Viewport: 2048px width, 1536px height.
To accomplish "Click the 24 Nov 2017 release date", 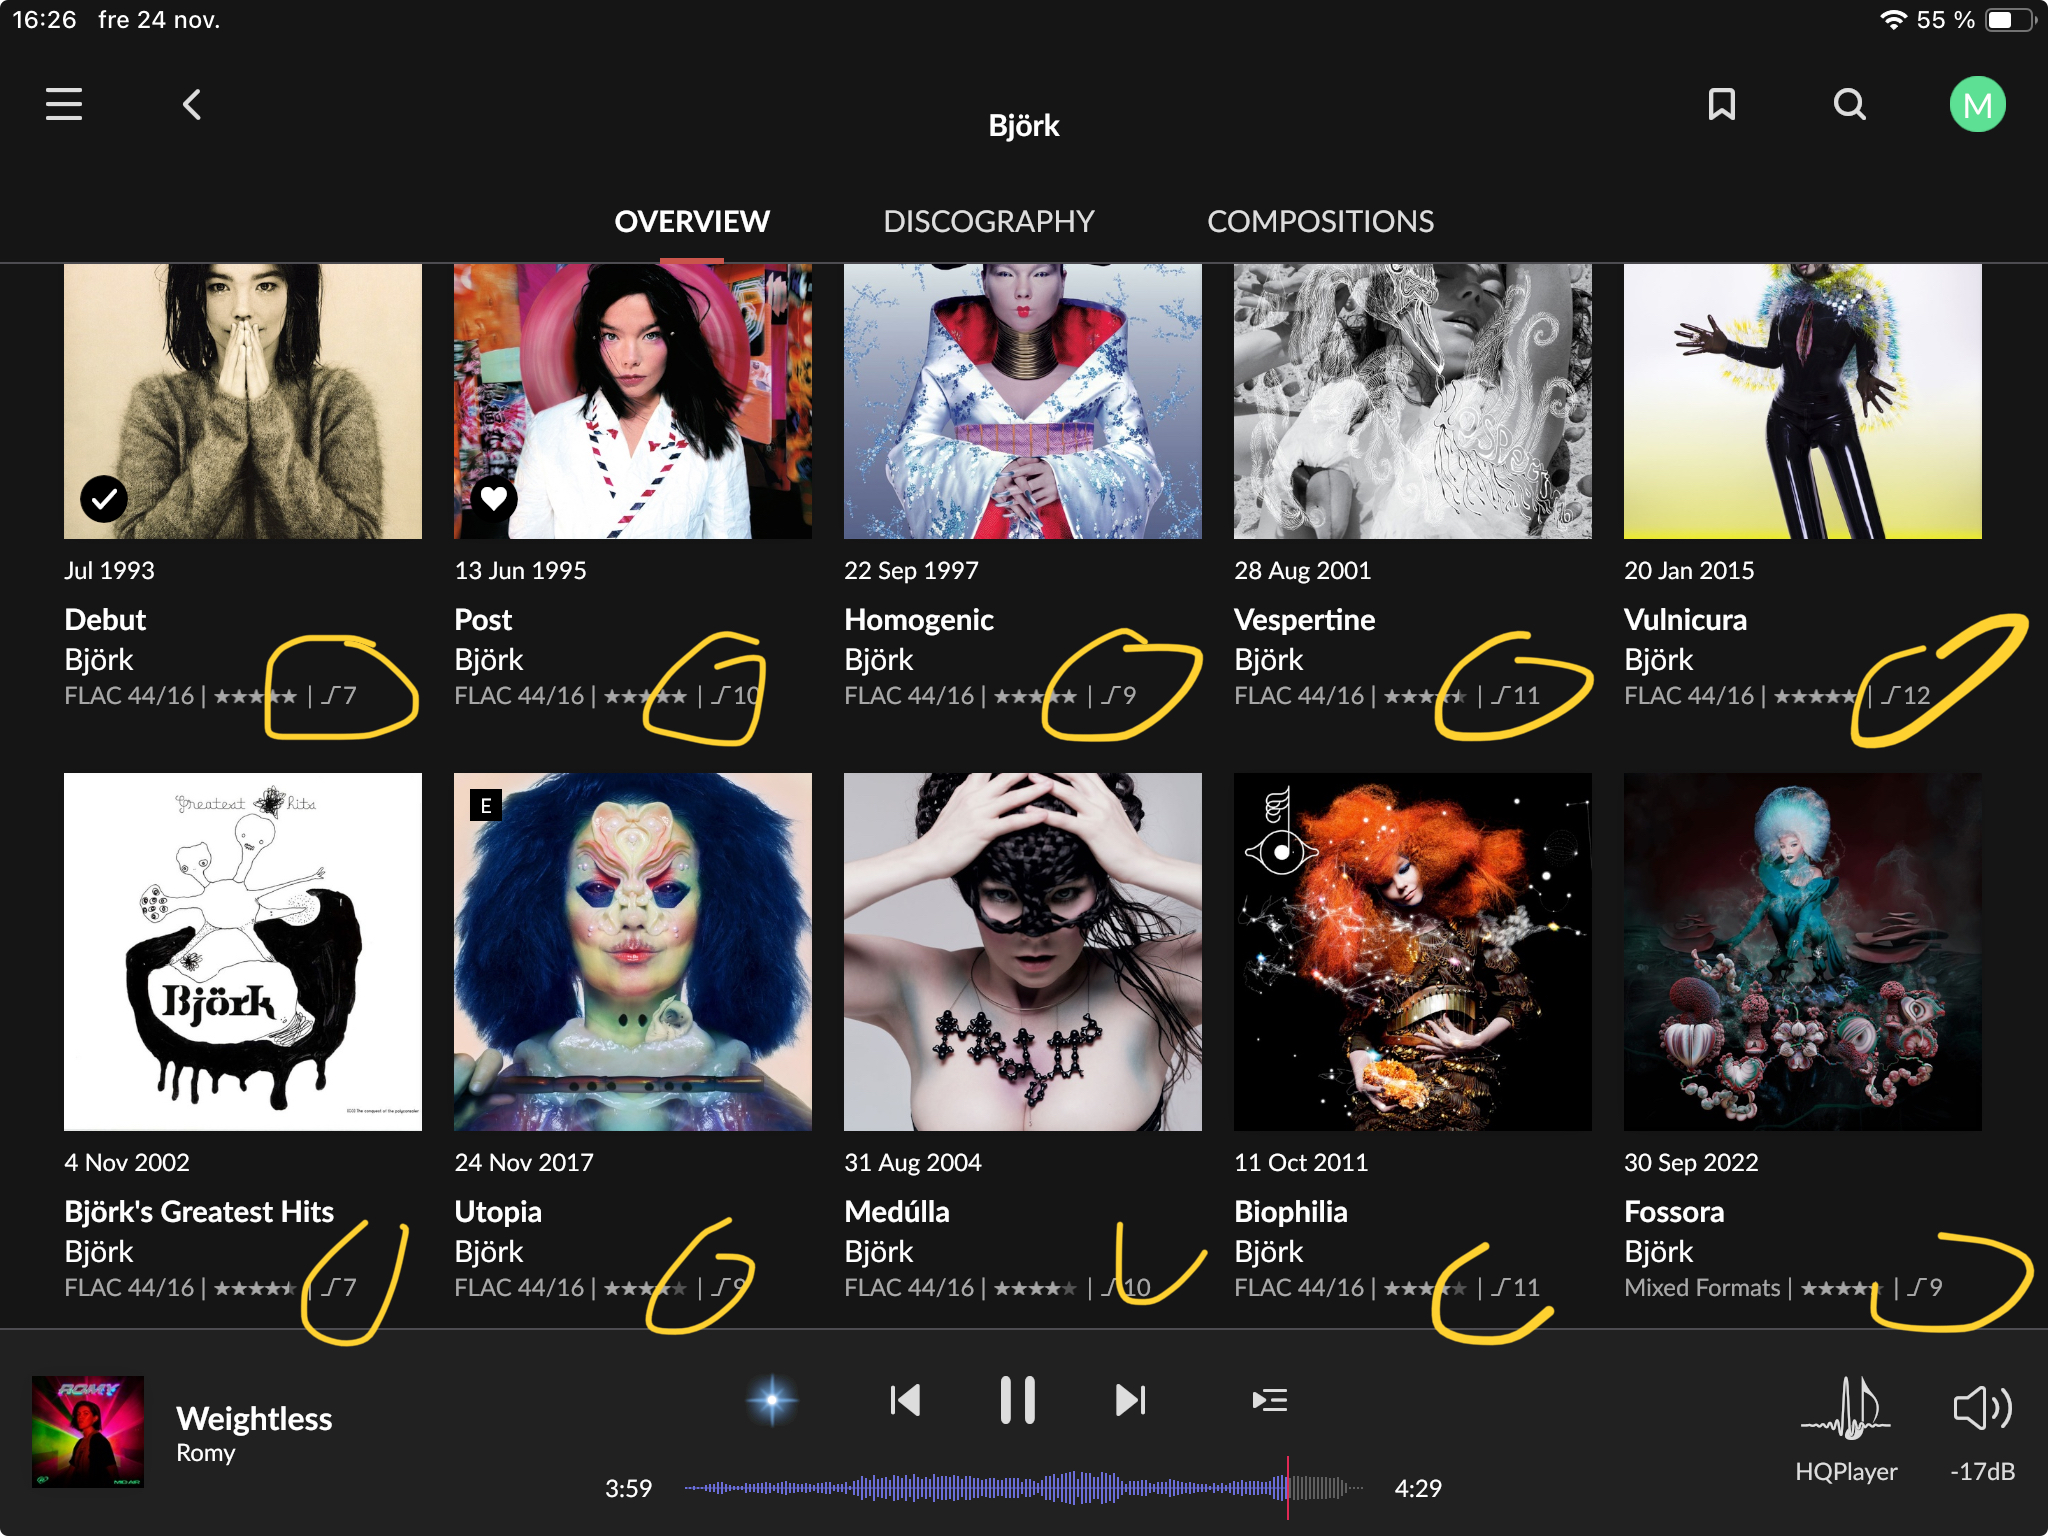I will pos(524,1162).
